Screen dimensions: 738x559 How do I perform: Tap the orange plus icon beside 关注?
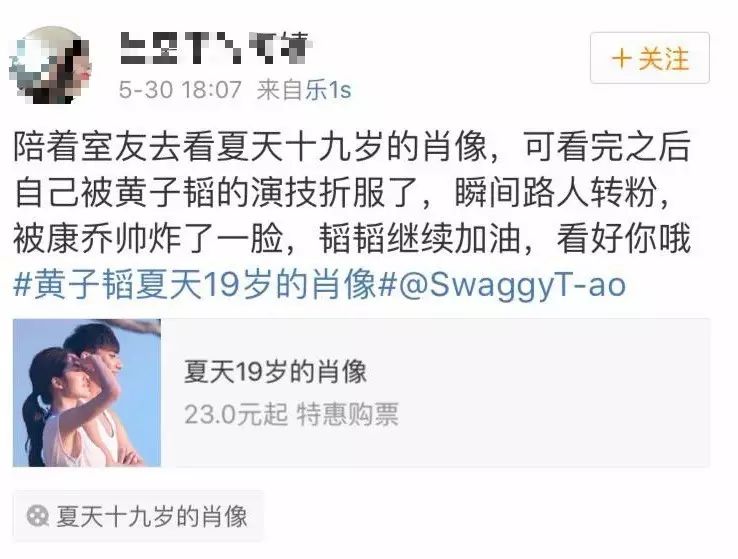coord(621,59)
